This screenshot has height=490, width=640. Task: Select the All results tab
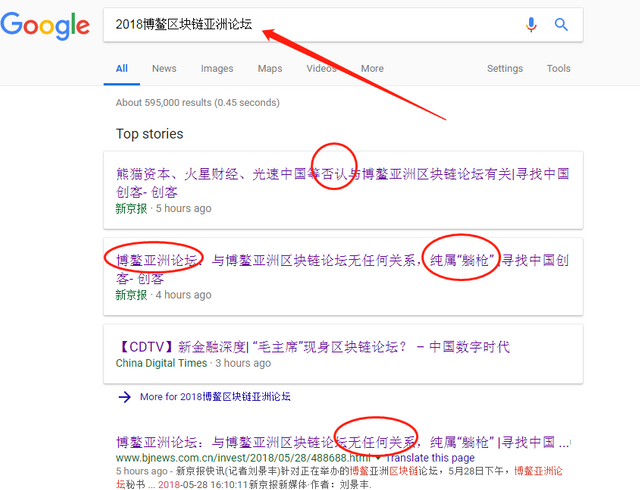tap(122, 69)
